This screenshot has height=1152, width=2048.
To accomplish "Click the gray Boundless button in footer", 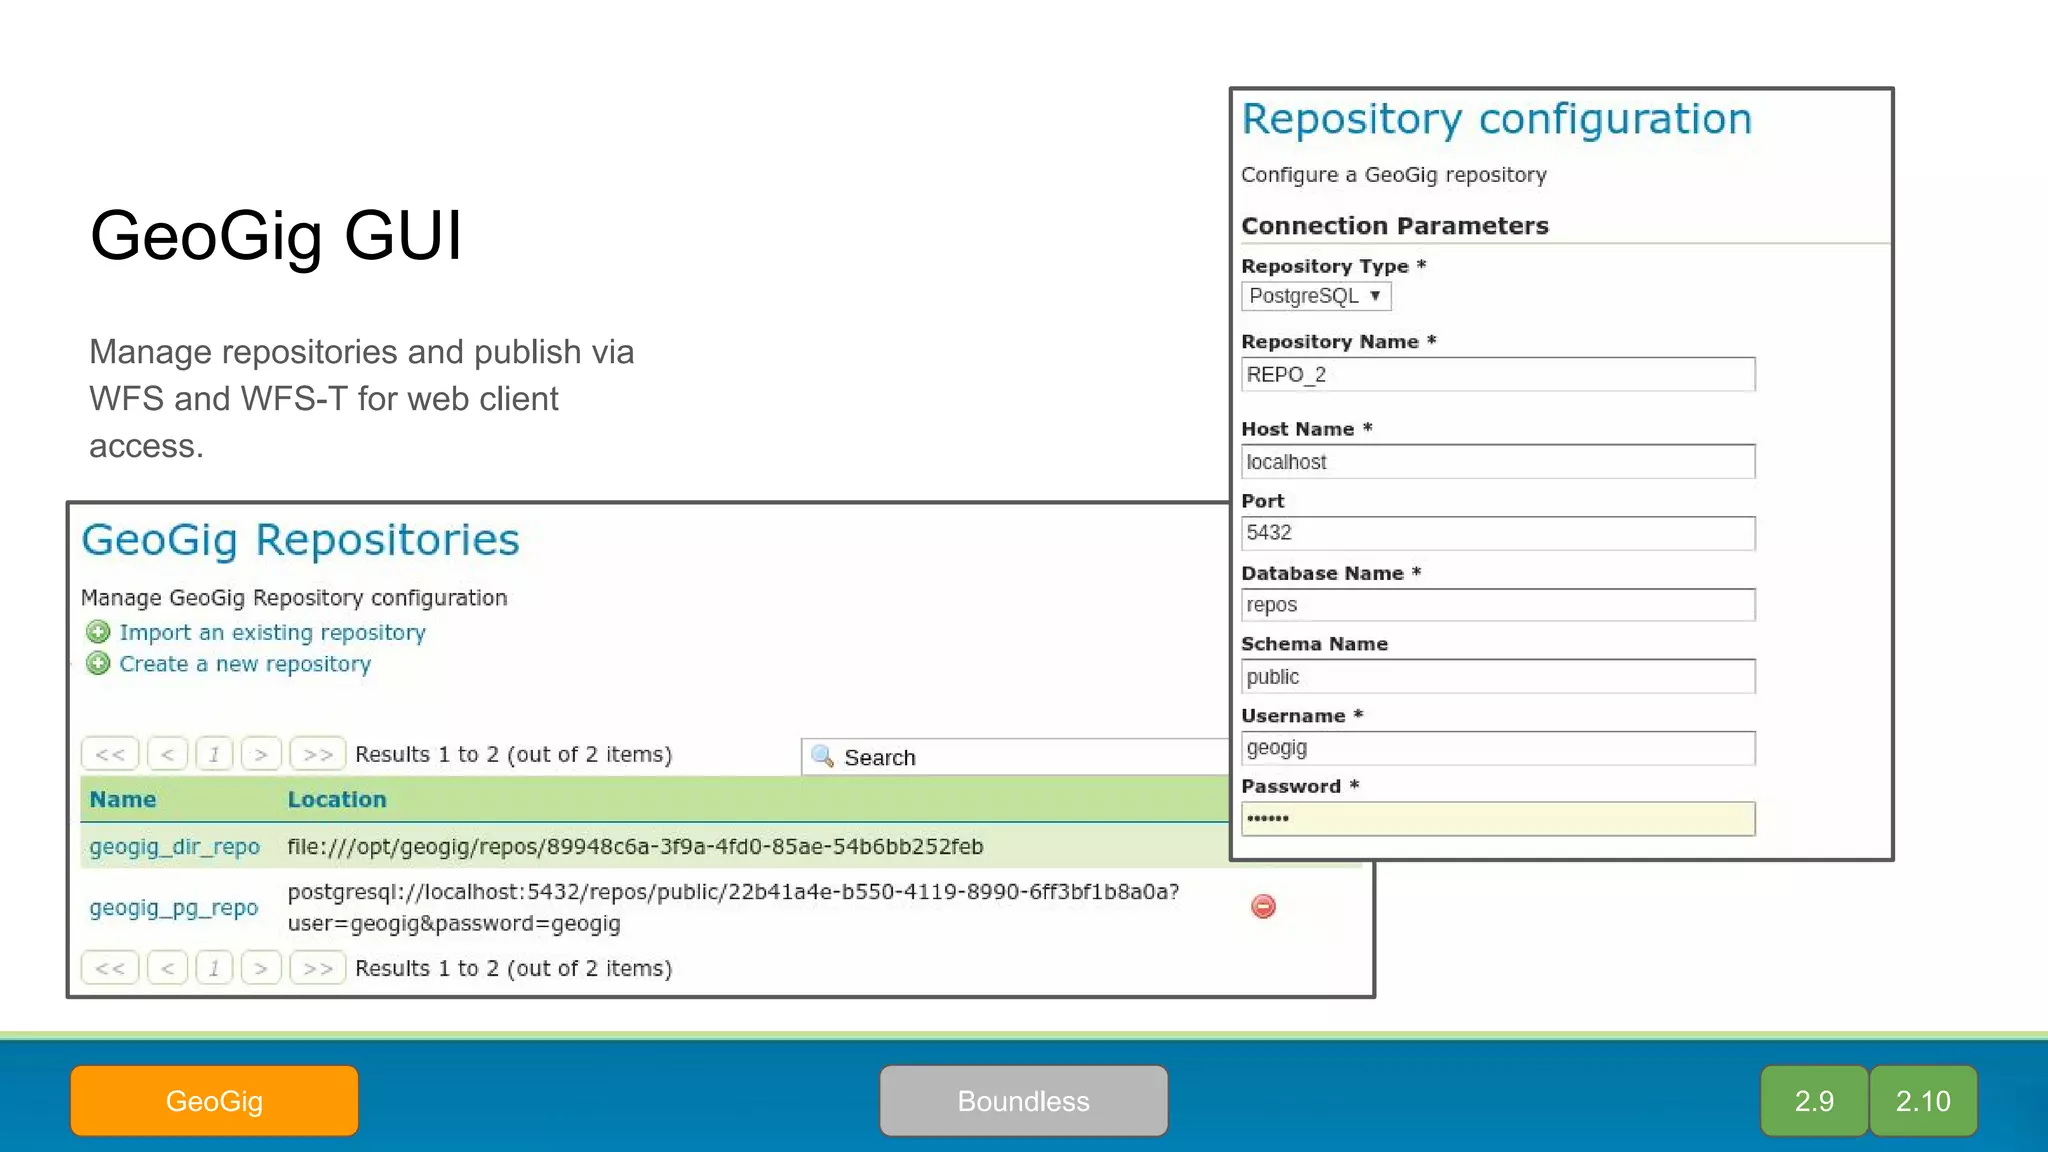I will tap(1024, 1101).
